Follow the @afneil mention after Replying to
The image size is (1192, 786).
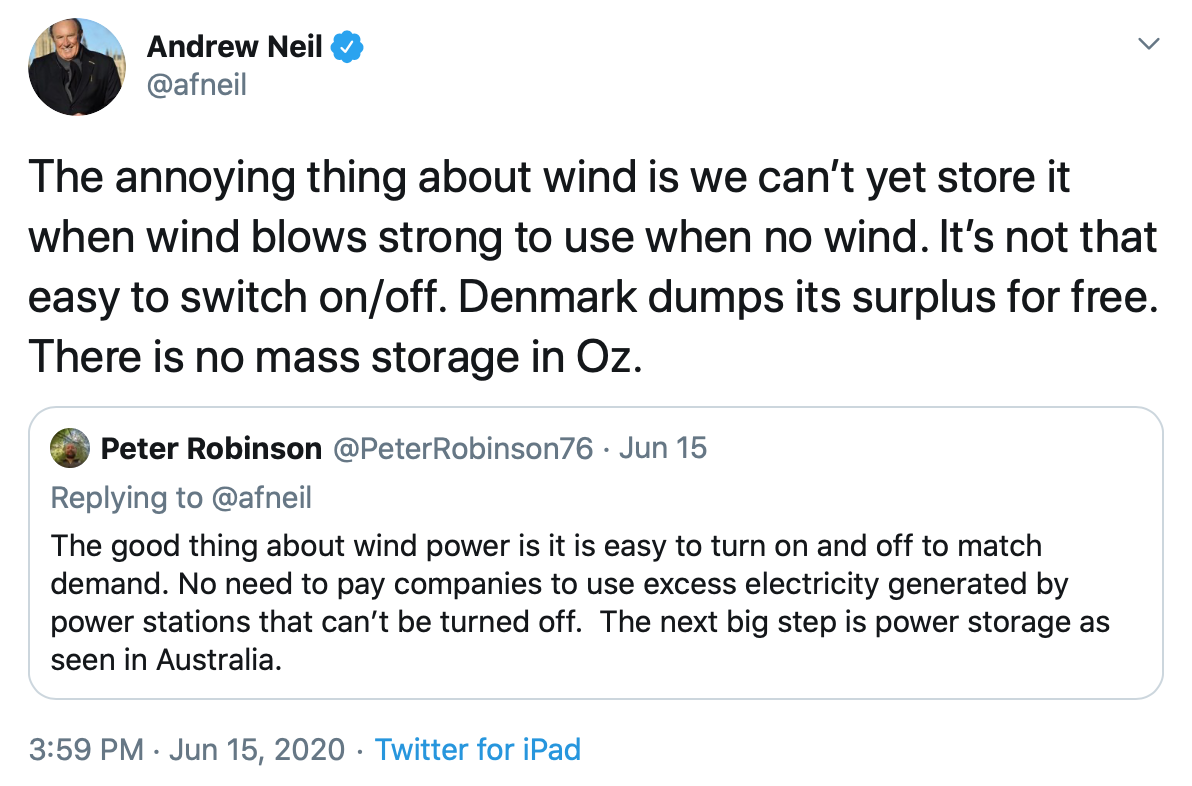pos(262,498)
